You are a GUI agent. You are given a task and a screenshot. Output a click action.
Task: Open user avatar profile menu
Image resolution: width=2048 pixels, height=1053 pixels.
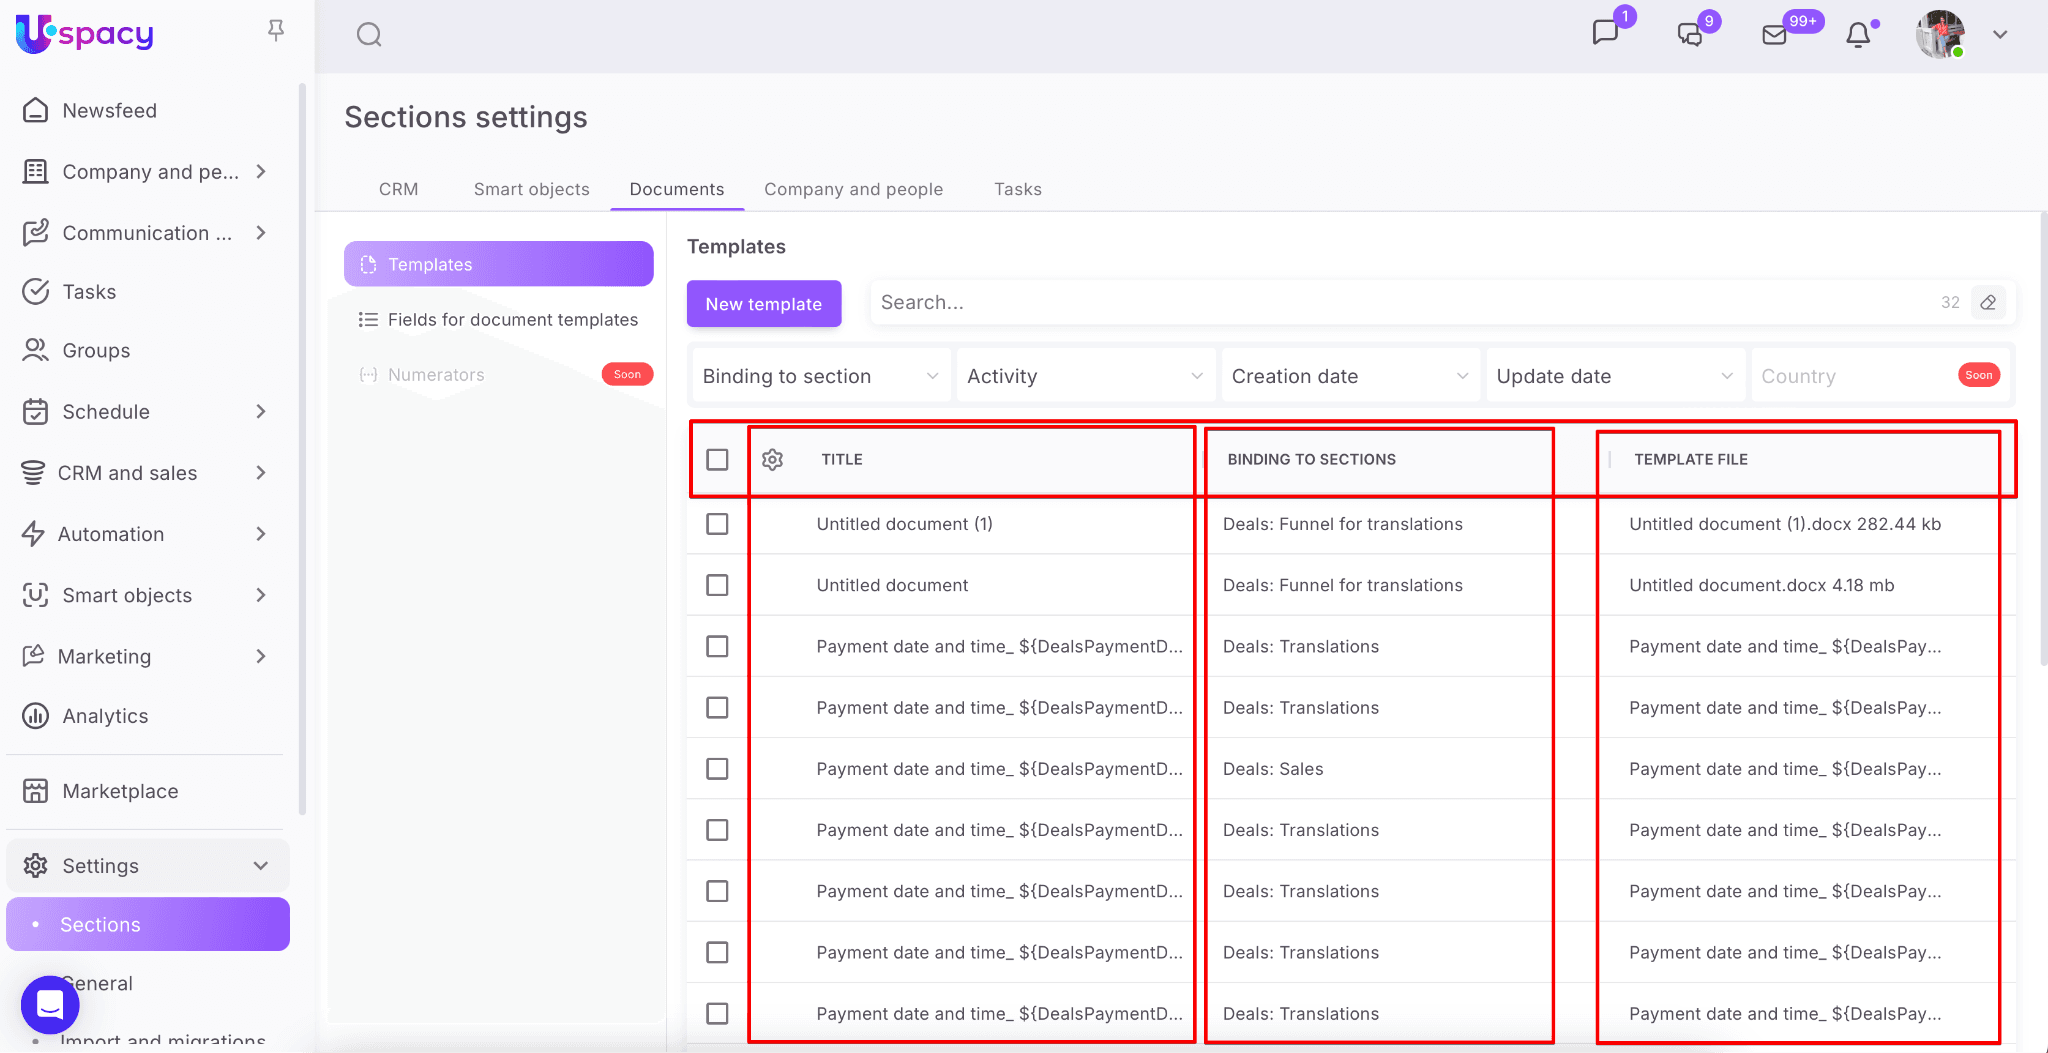point(1940,35)
